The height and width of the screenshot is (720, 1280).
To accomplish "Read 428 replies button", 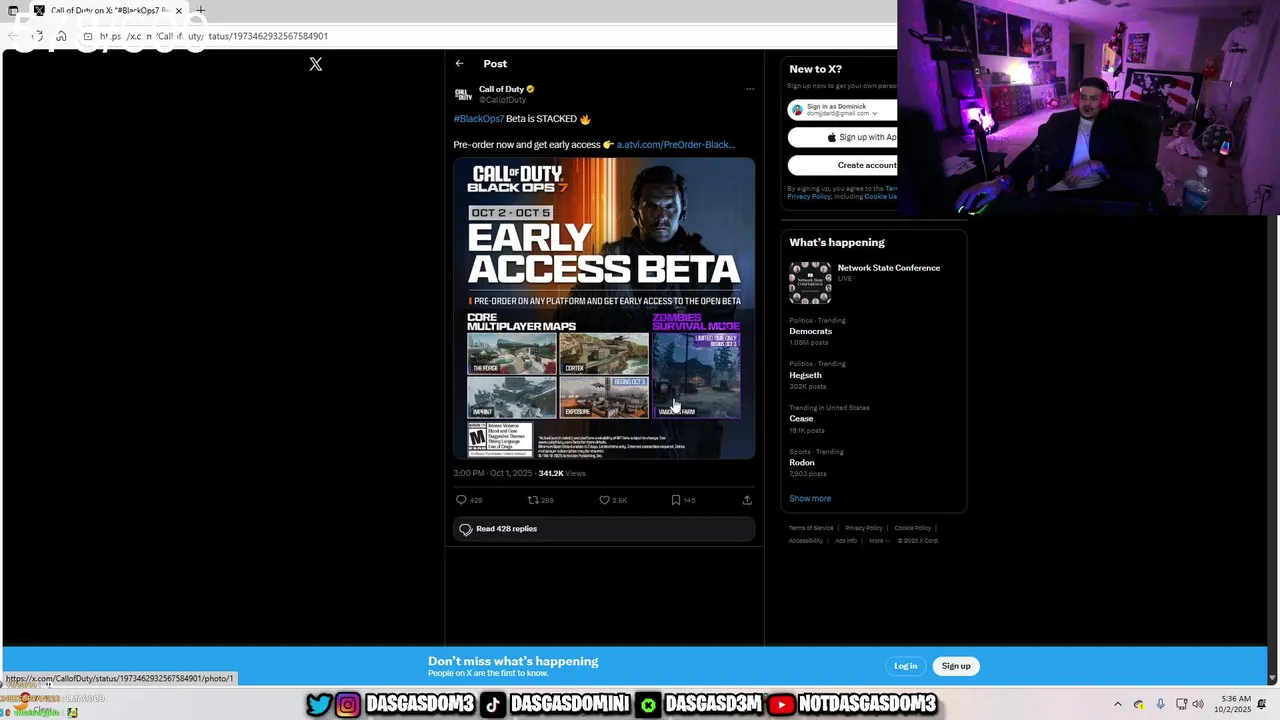I will pyautogui.click(x=604, y=529).
